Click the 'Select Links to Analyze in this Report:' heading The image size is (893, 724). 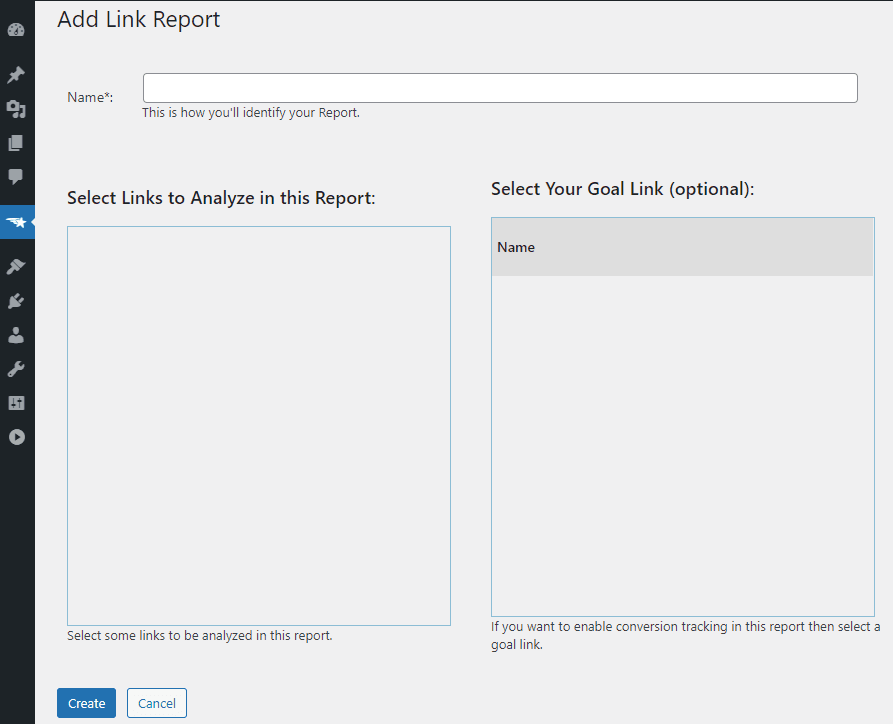pos(222,198)
